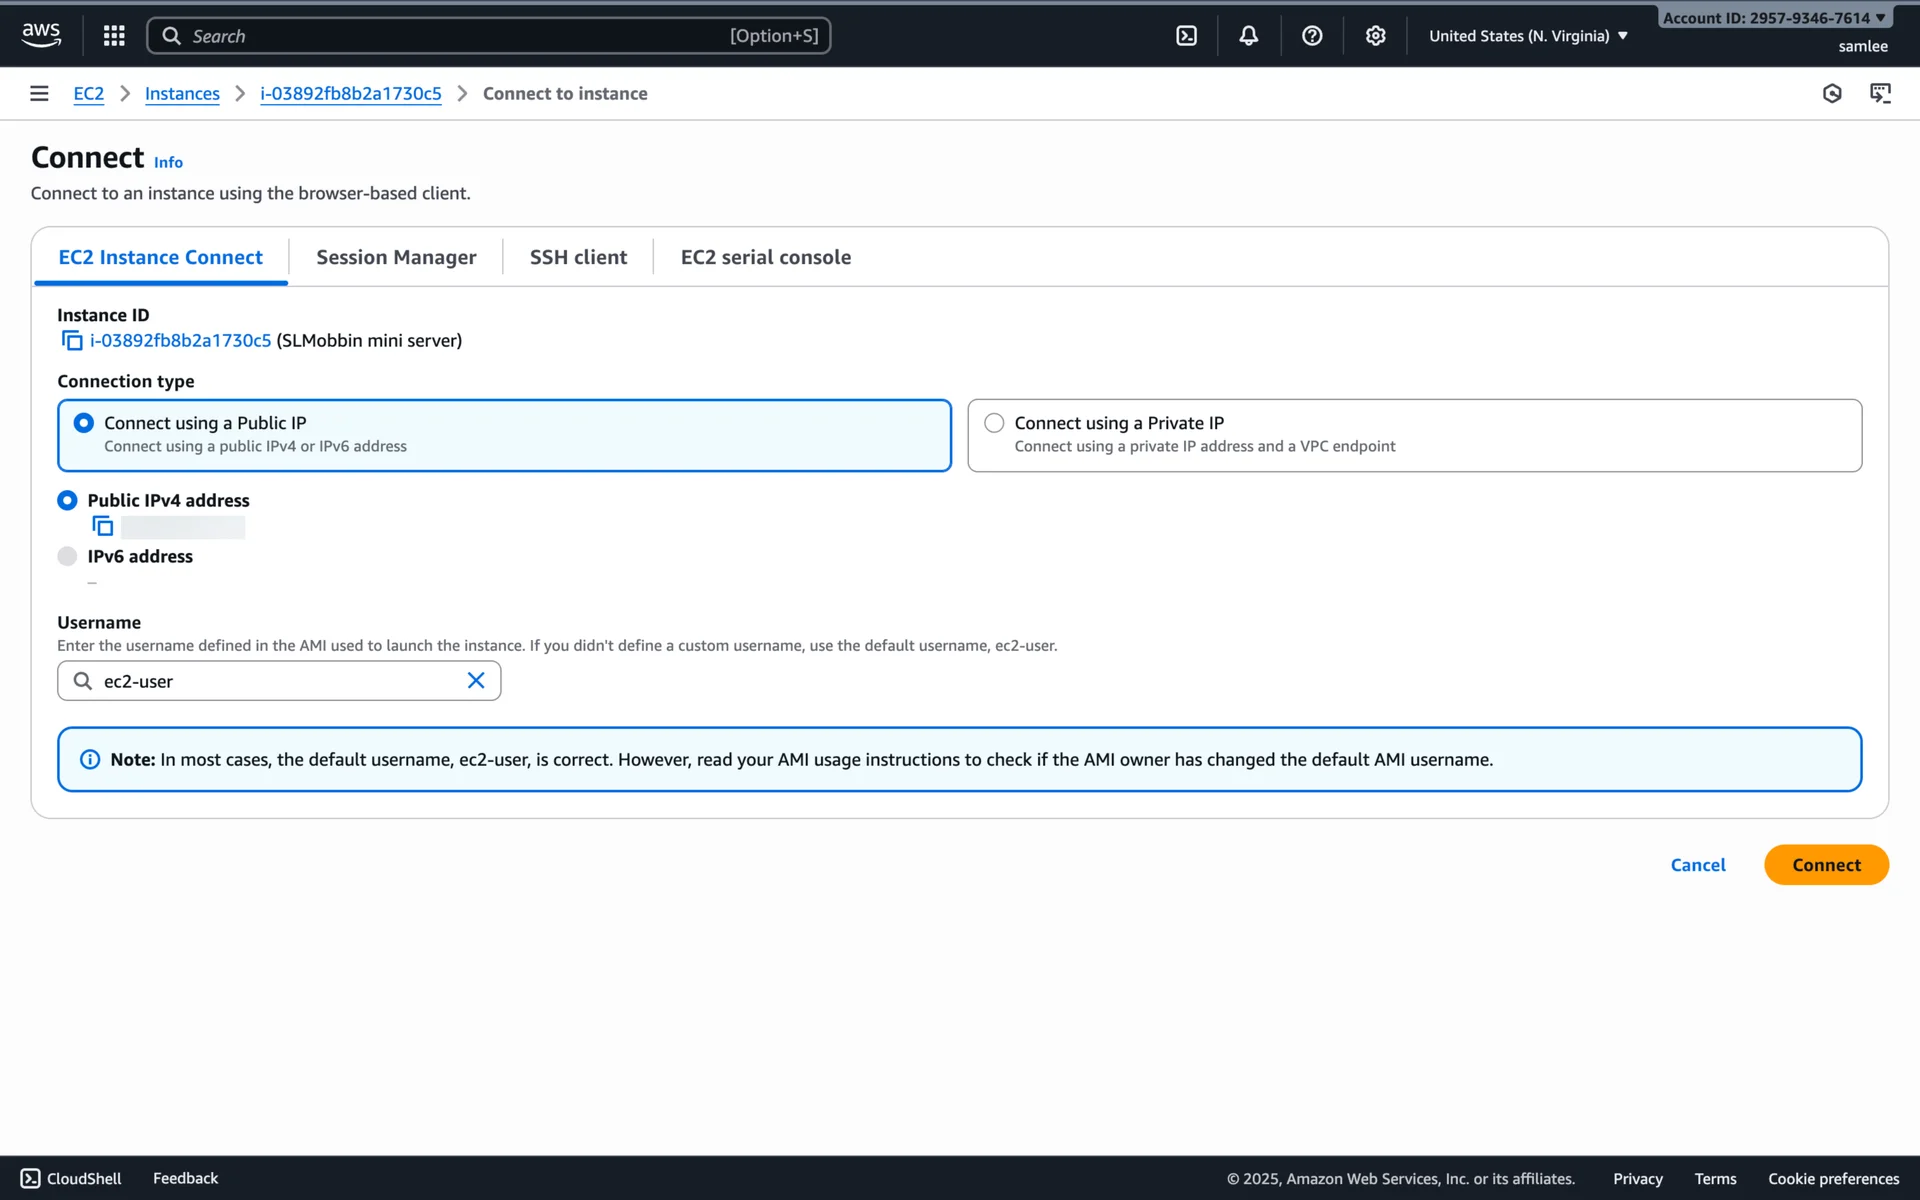Click into the ec2-user username field
The image size is (1920, 1200).
[280, 681]
